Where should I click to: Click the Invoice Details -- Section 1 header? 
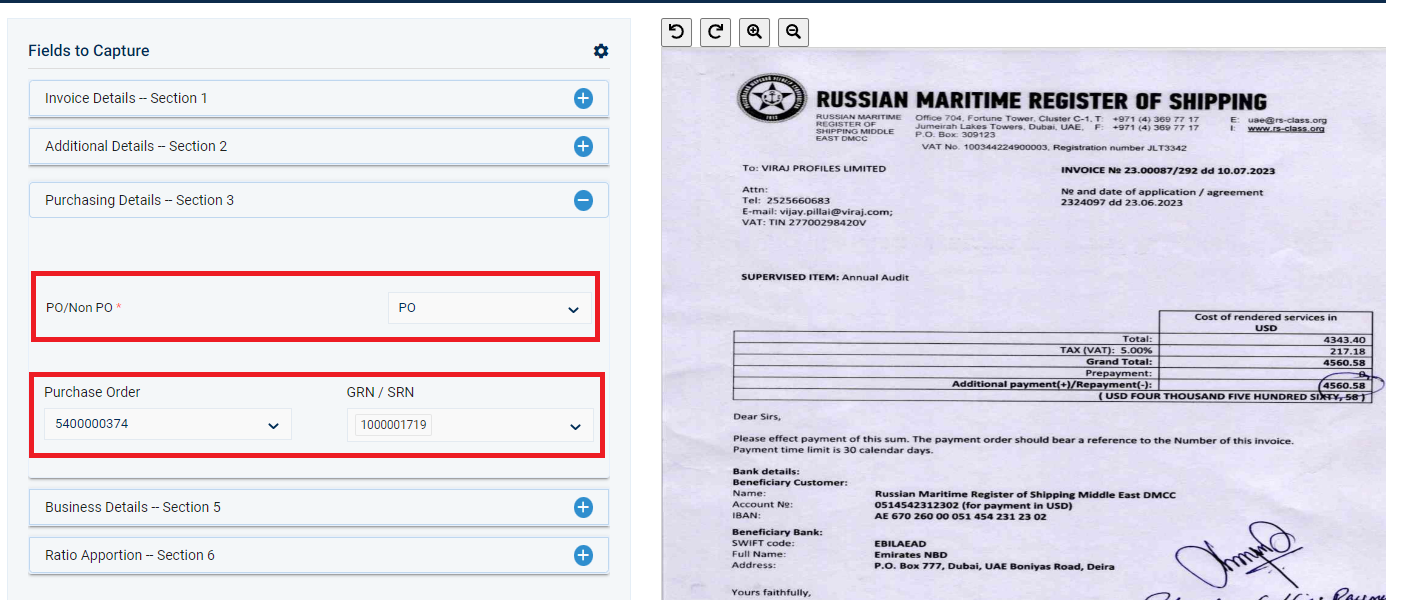(319, 99)
